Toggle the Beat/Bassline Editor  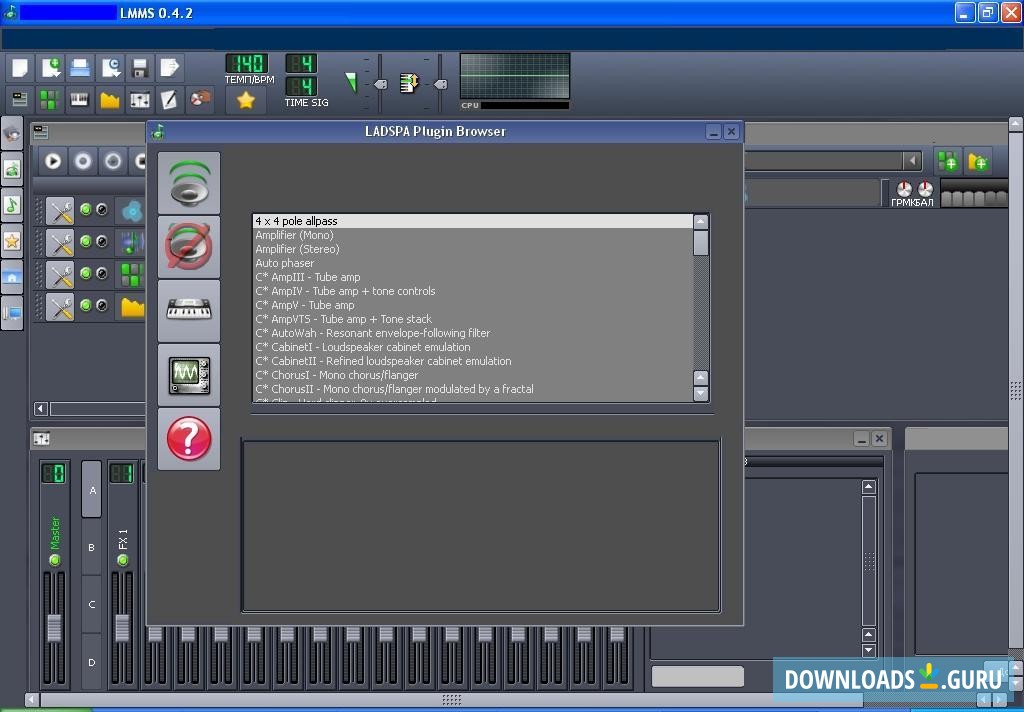(x=48, y=99)
